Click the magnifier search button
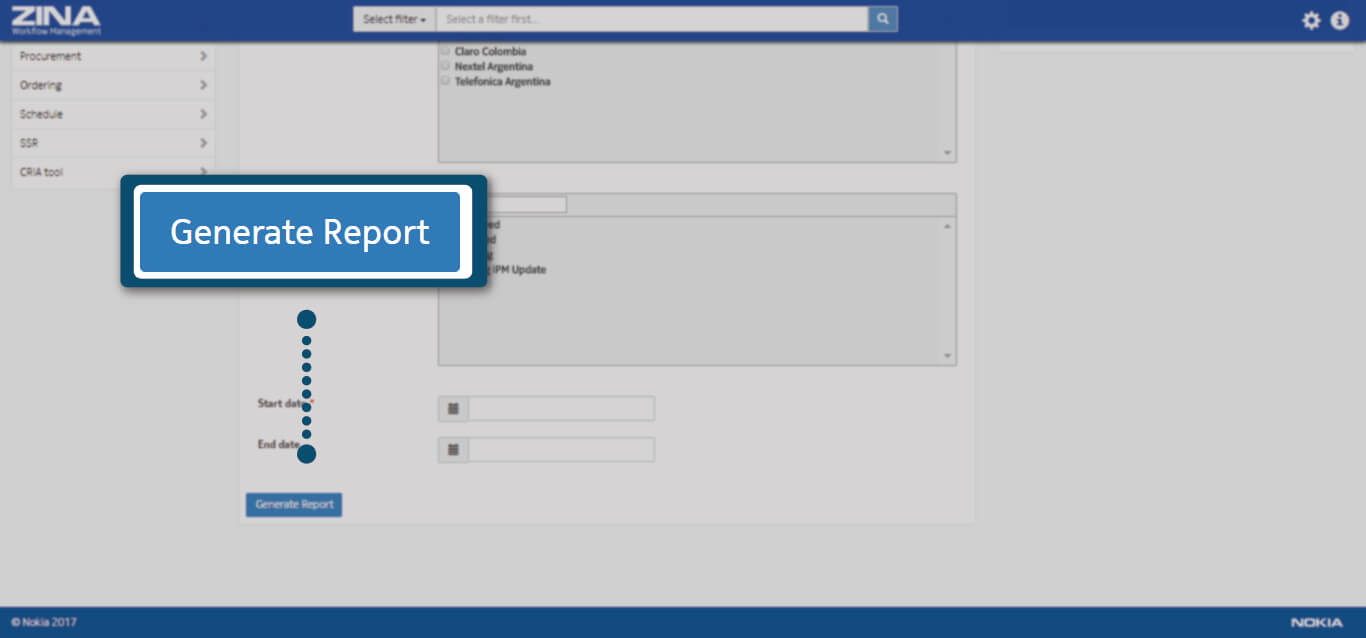The height and width of the screenshot is (638, 1366). click(883, 19)
